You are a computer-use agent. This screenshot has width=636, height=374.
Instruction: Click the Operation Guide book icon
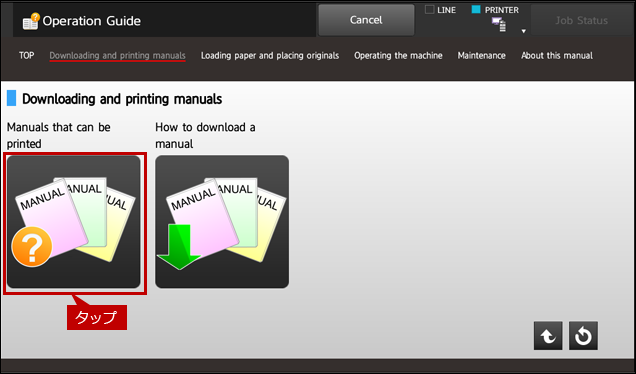[31, 21]
